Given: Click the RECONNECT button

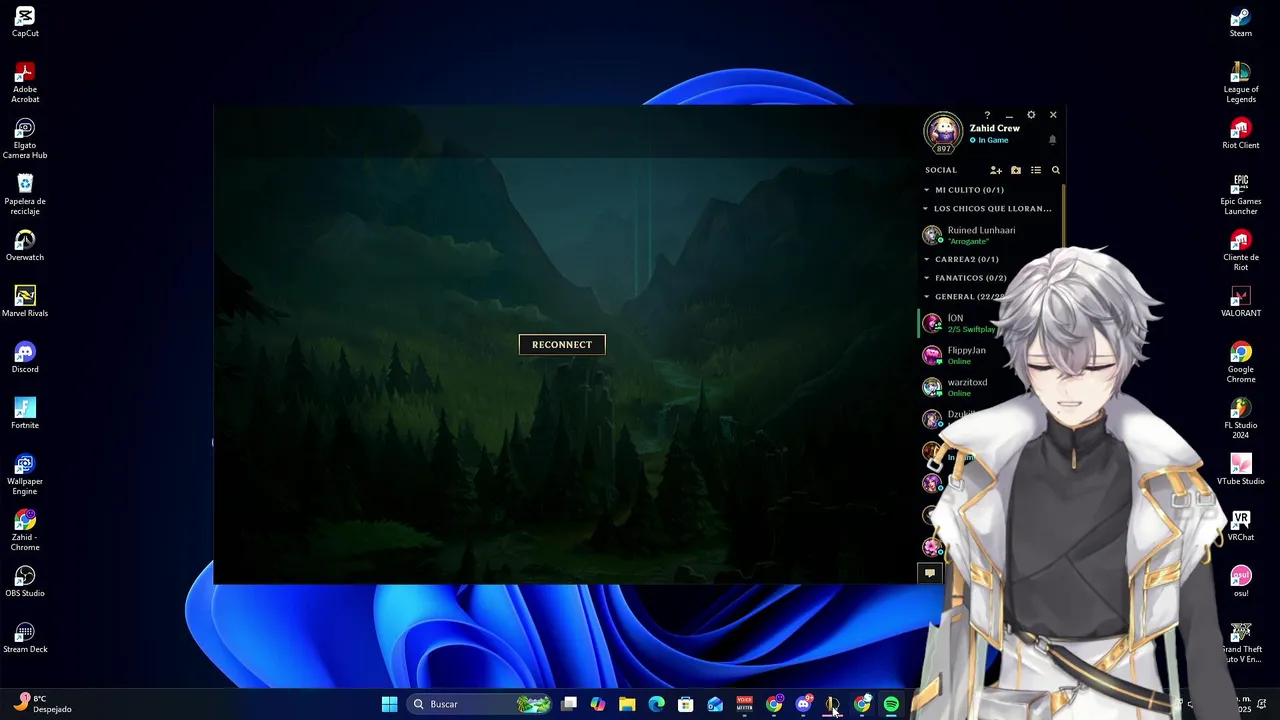Looking at the screenshot, I should point(562,345).
